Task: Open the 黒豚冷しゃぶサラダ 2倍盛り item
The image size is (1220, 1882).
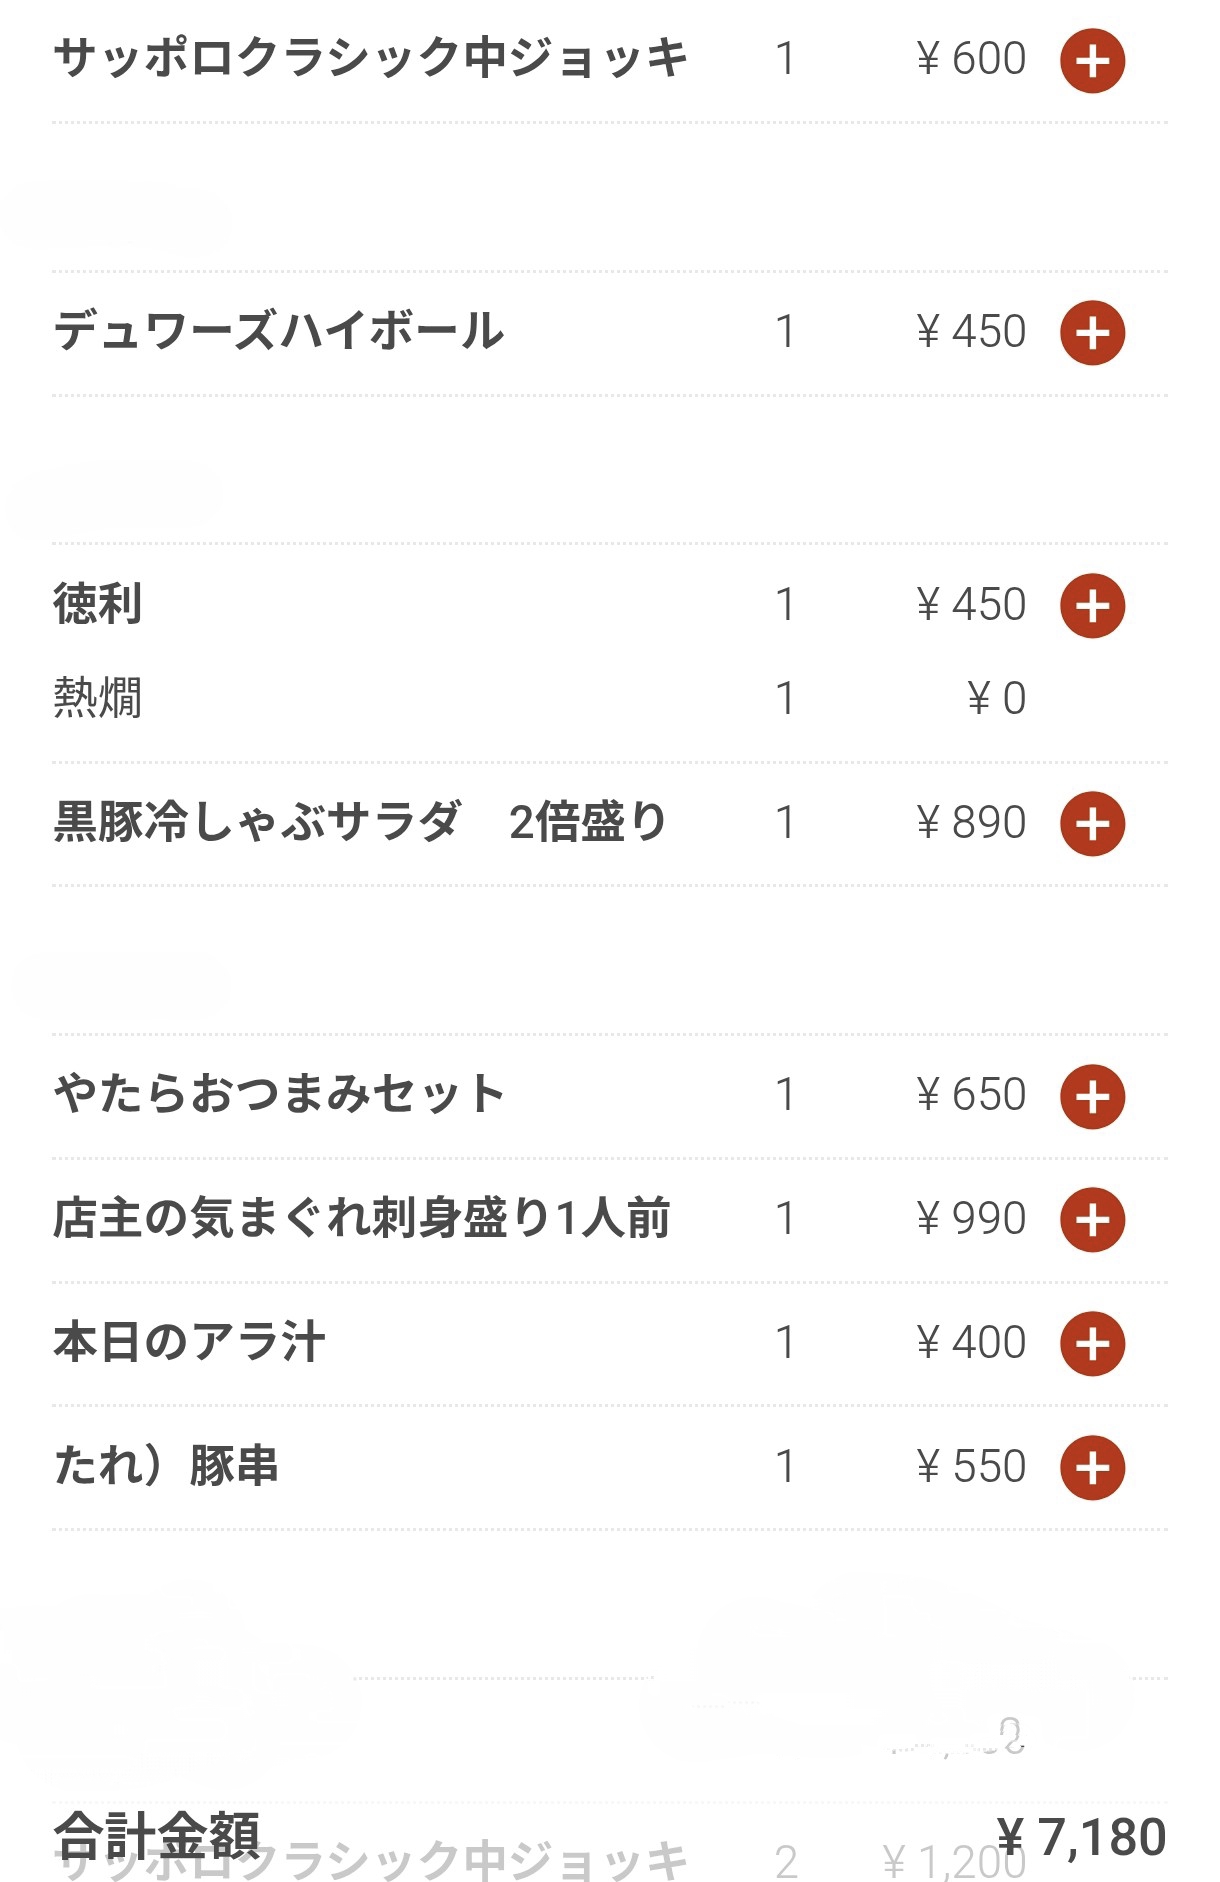Action: coord(360,823)
